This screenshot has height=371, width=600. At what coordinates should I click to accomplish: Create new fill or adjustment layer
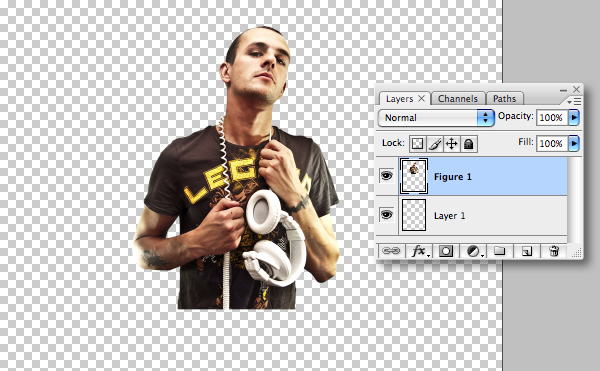tap(474, 251)
